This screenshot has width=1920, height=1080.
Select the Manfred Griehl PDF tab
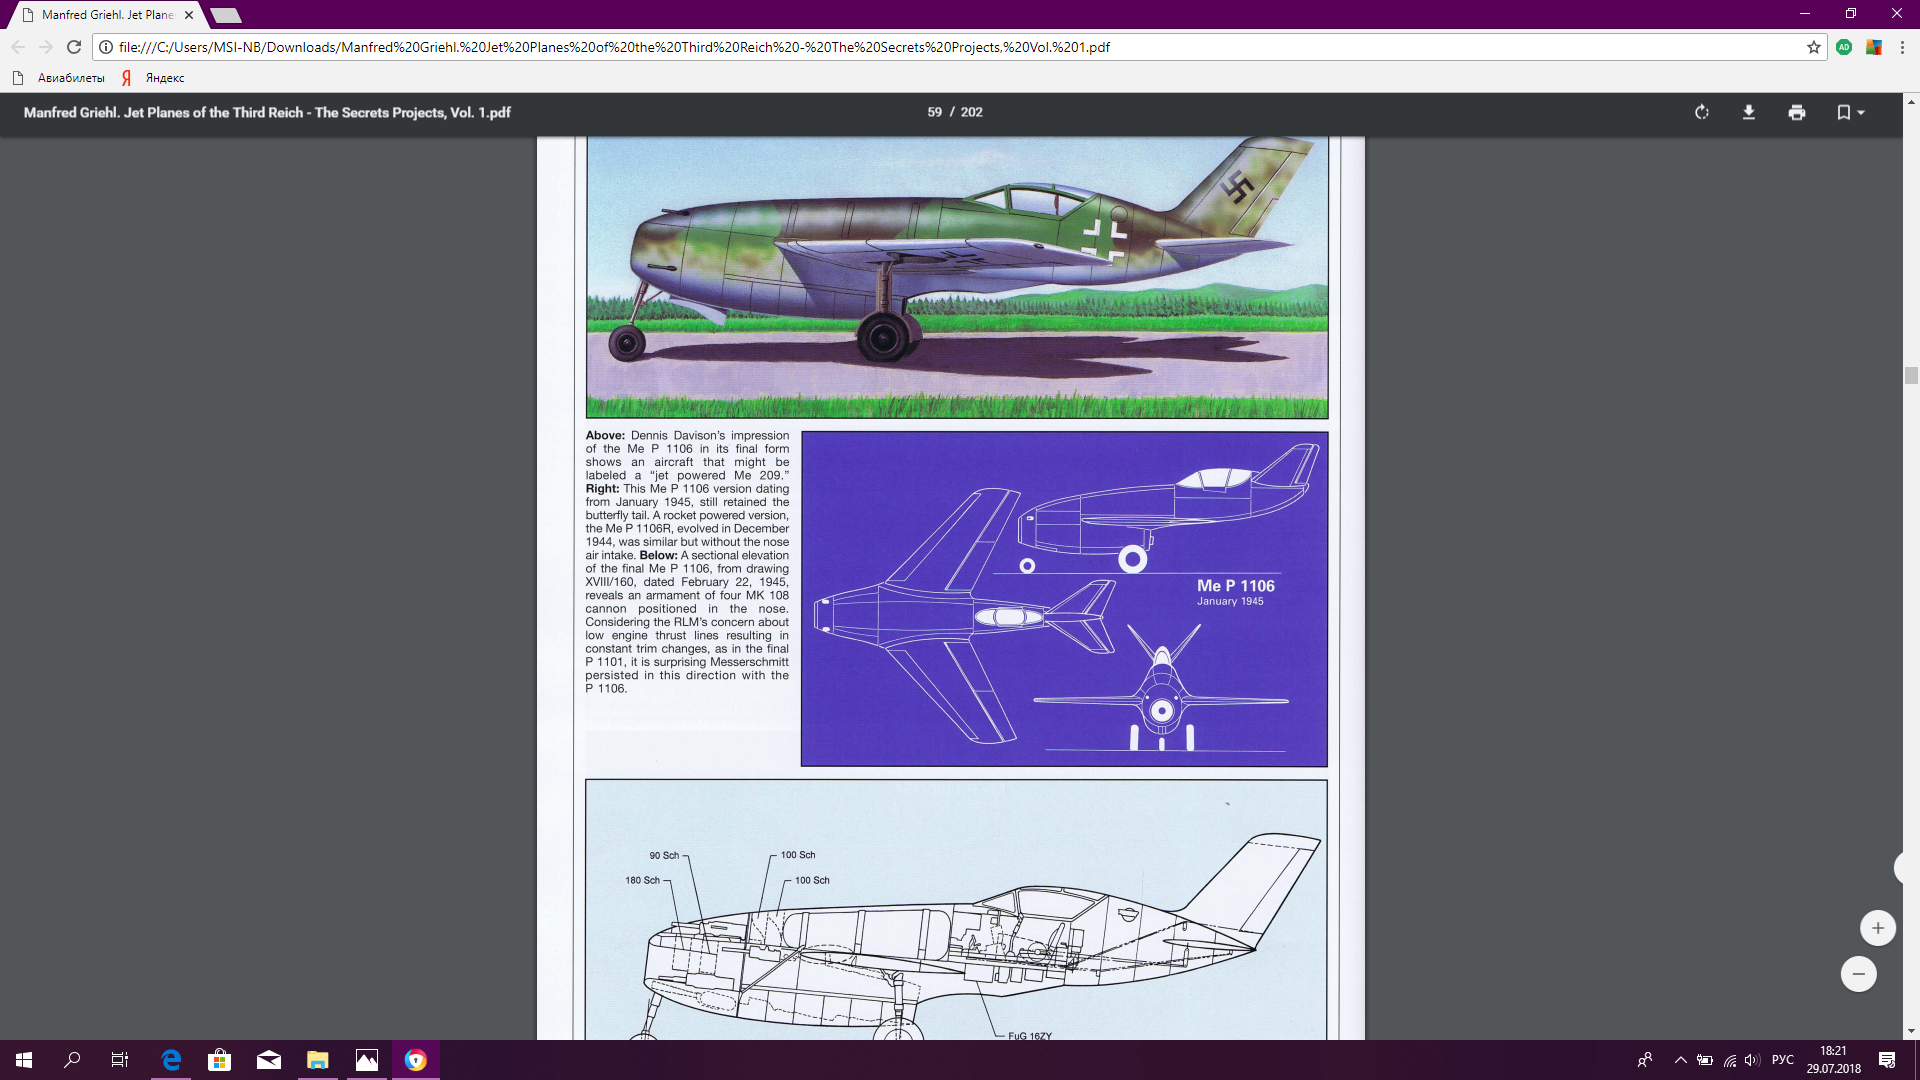click(x=105, y=15)
